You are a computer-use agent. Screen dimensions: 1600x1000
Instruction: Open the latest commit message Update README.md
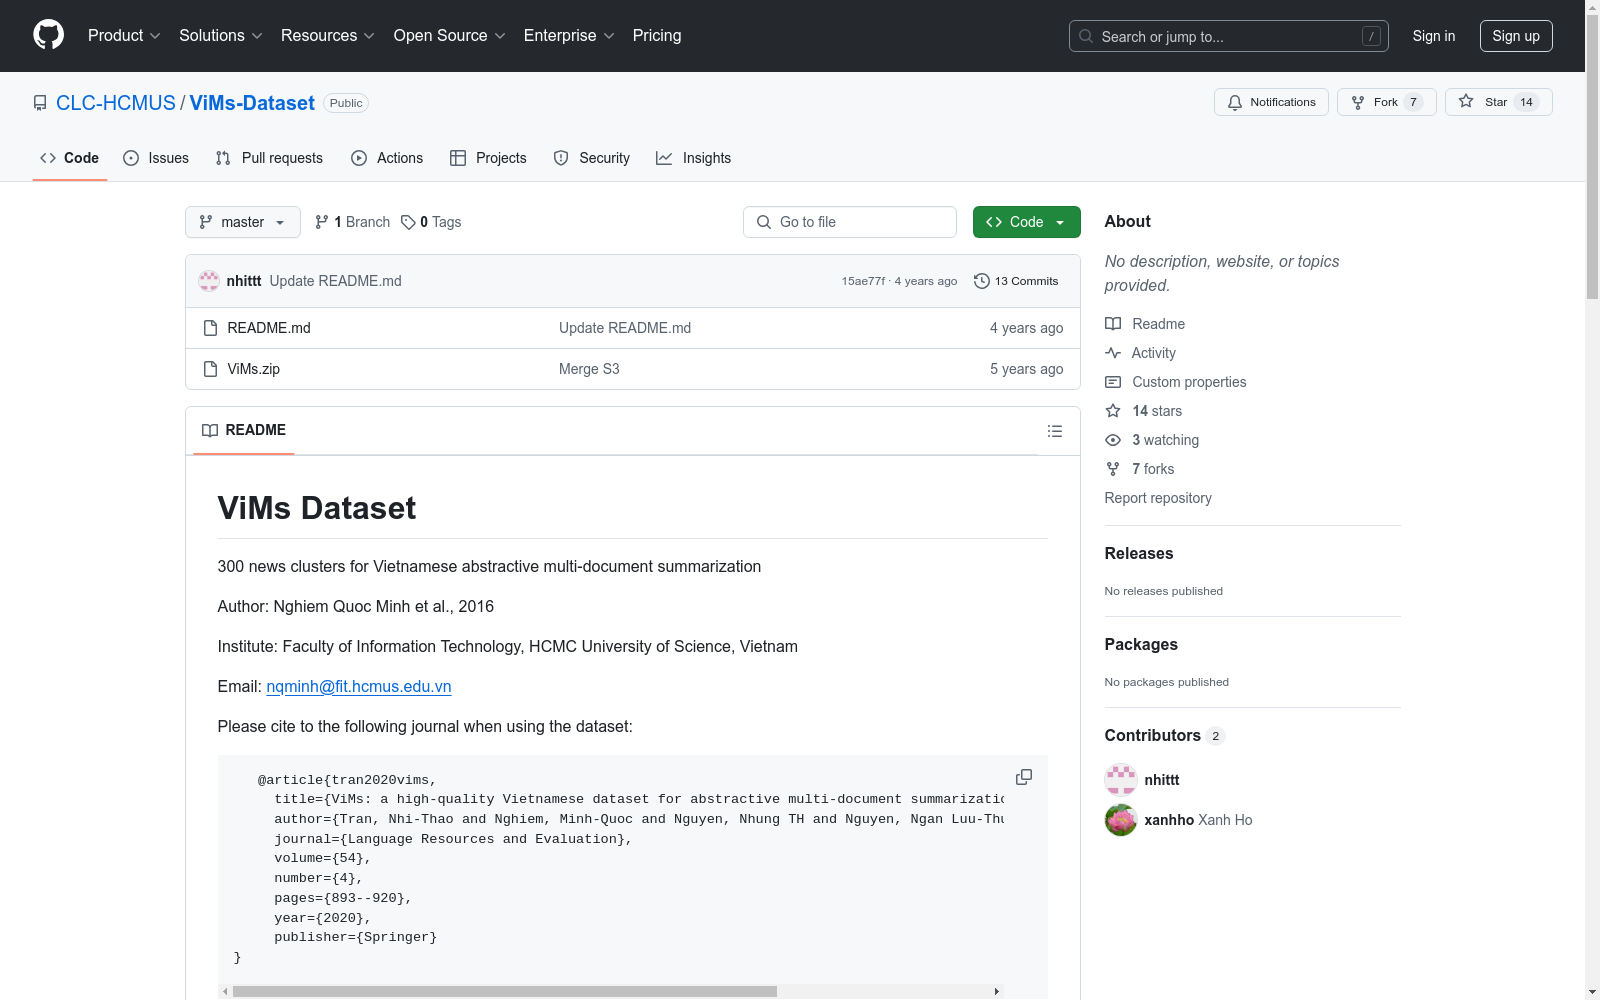point(336,281)
